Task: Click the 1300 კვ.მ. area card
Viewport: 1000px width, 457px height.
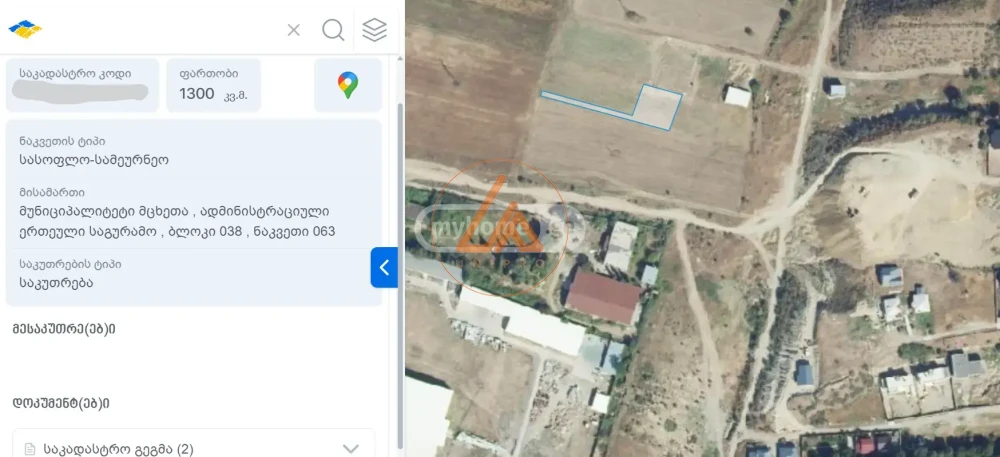Action: click(x=214, y=85)
